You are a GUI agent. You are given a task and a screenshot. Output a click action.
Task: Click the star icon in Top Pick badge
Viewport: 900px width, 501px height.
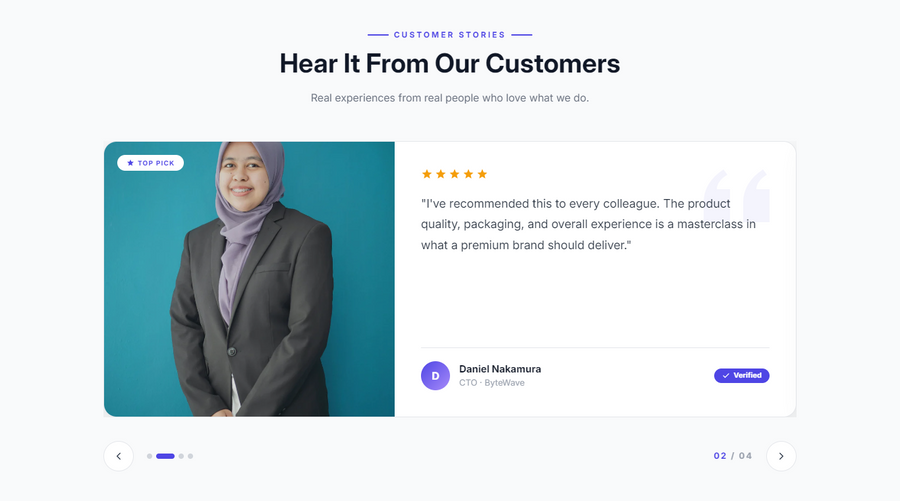click(x=130, y=163)
